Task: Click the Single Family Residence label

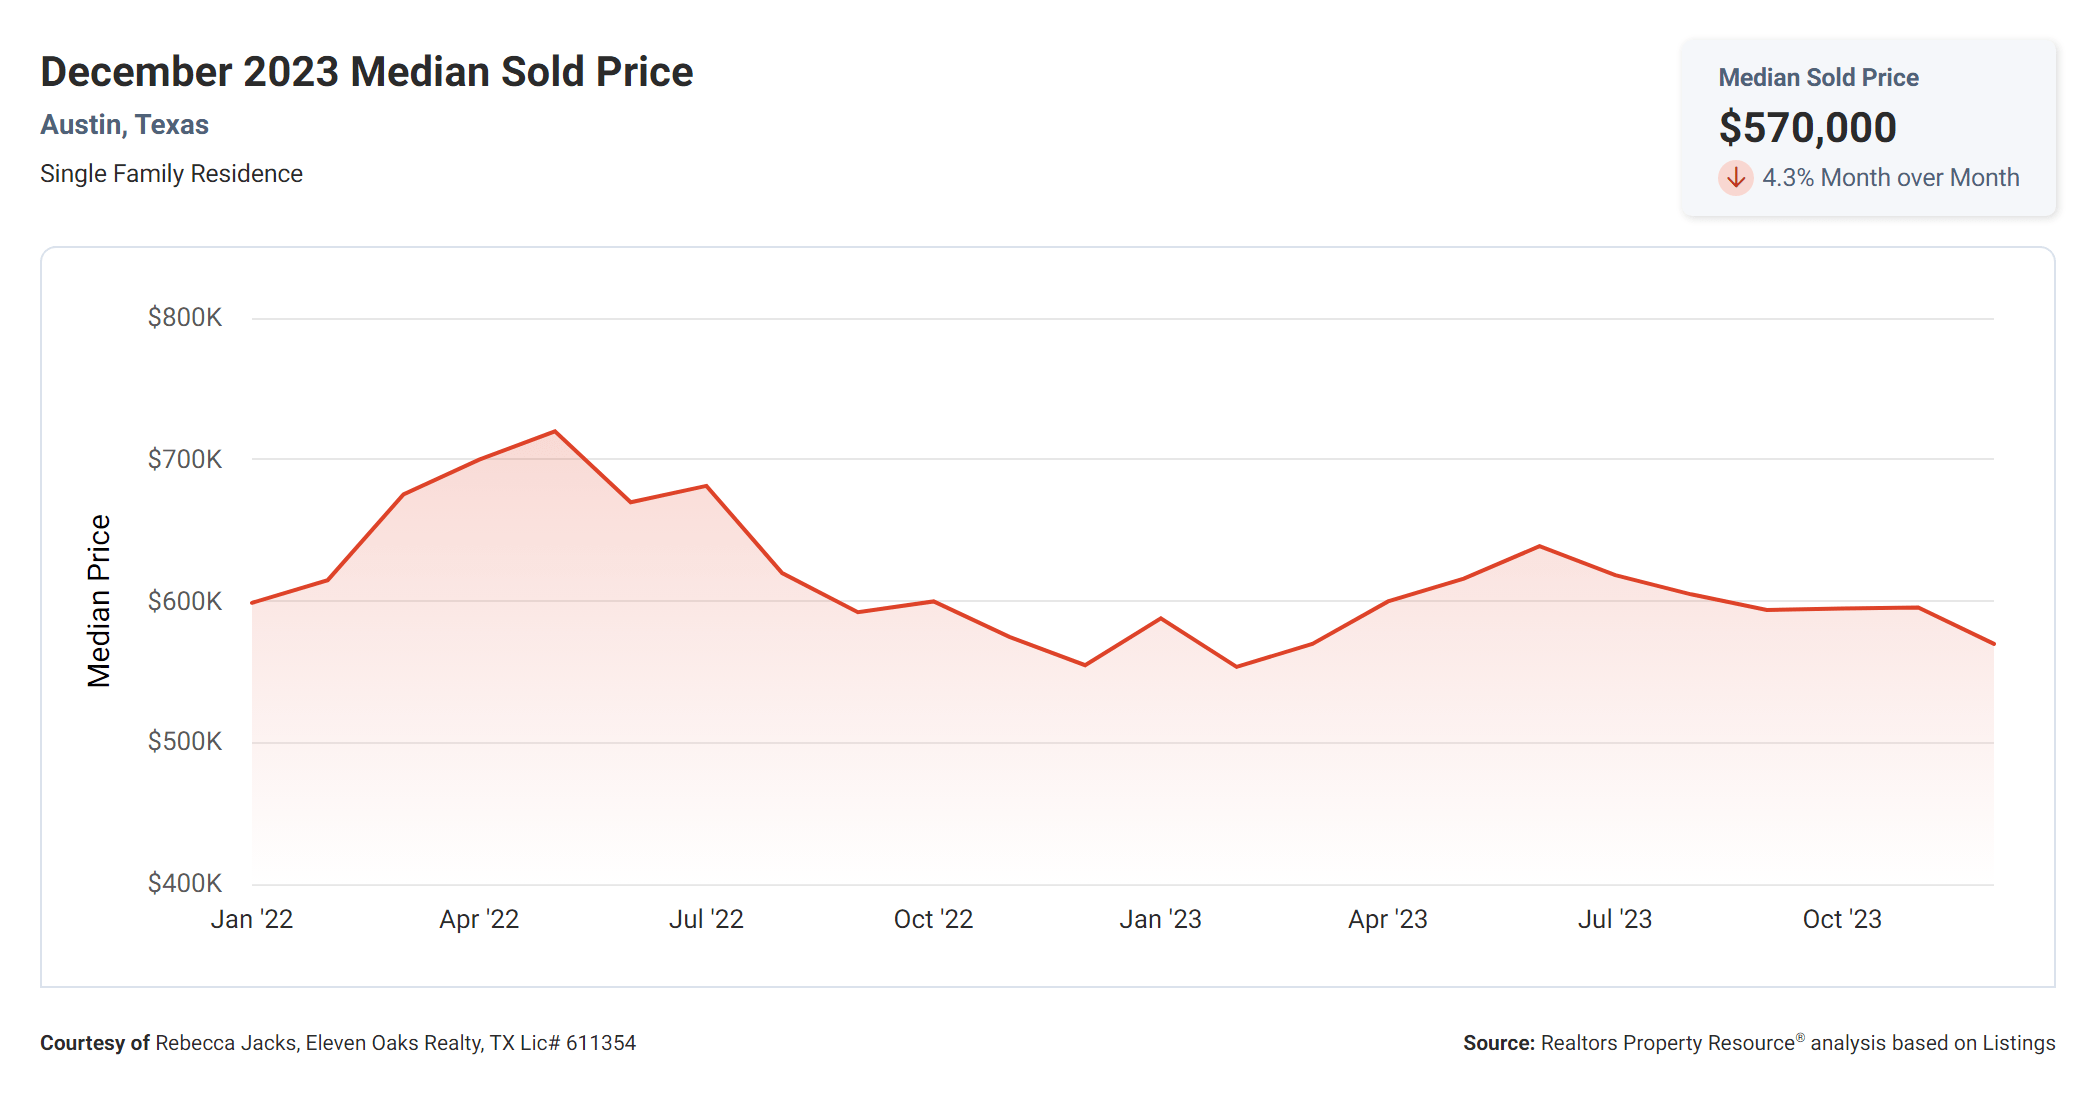Action: (x=171, y=174)
